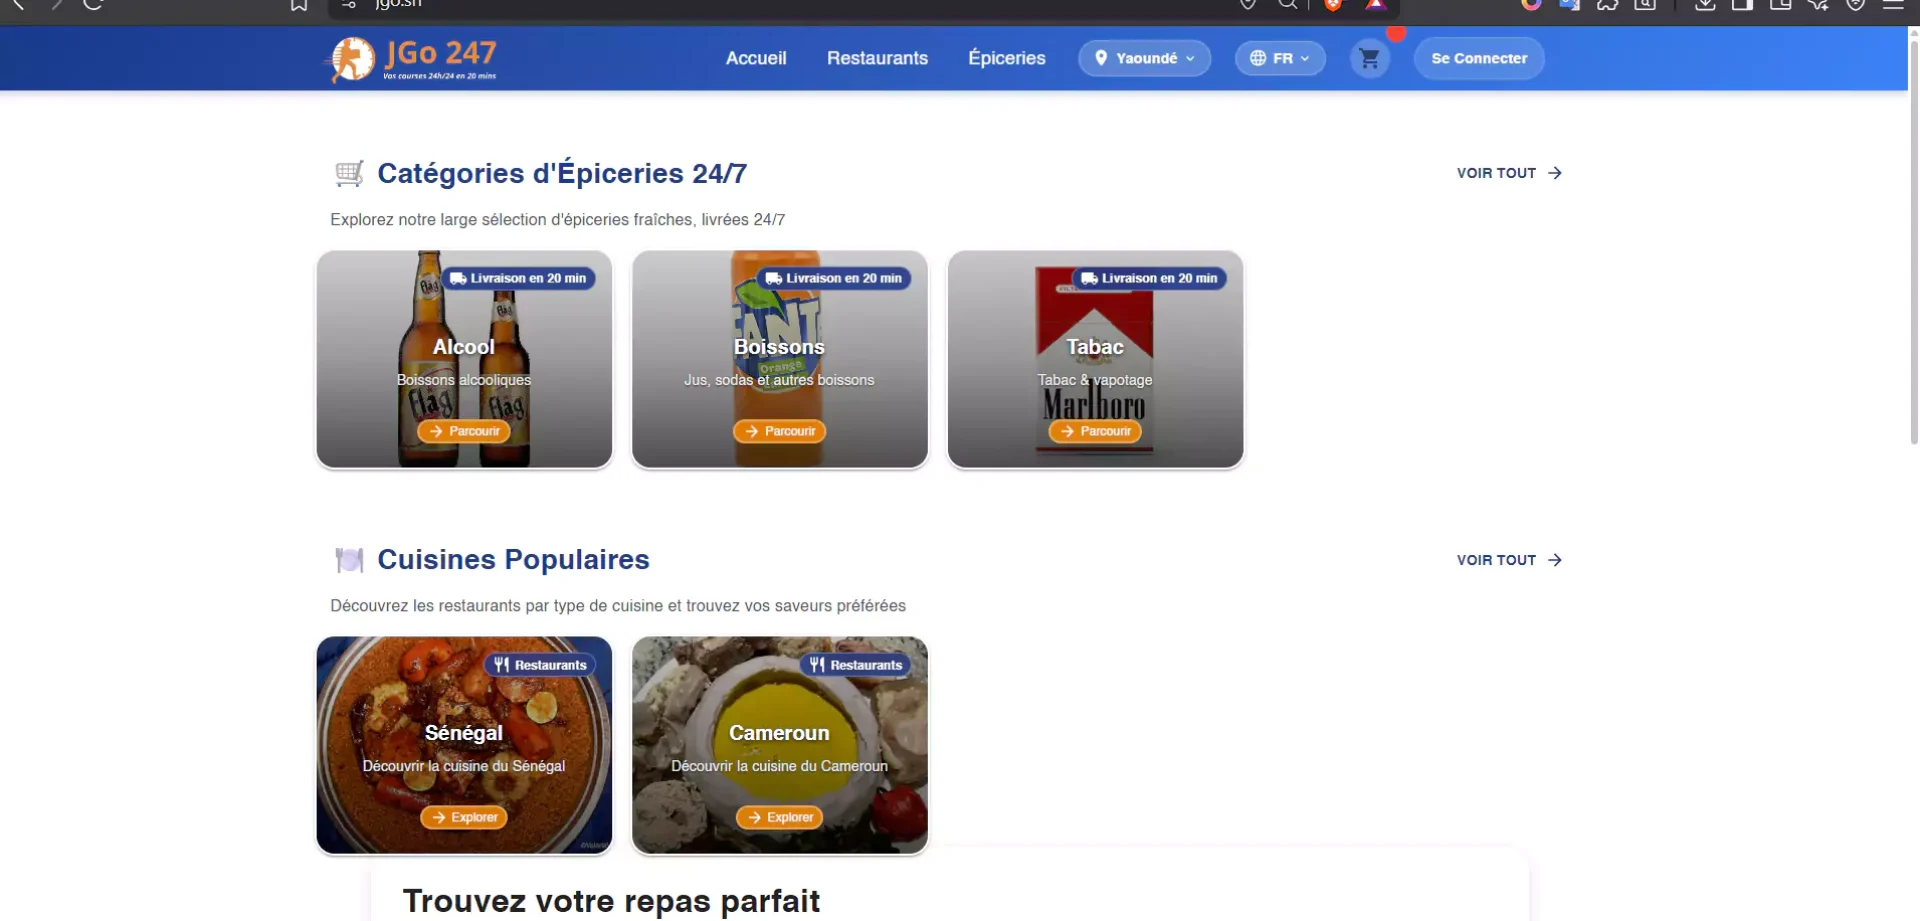Open the Restaurants navigation item

pyautogui.click(x=877, y=59)
